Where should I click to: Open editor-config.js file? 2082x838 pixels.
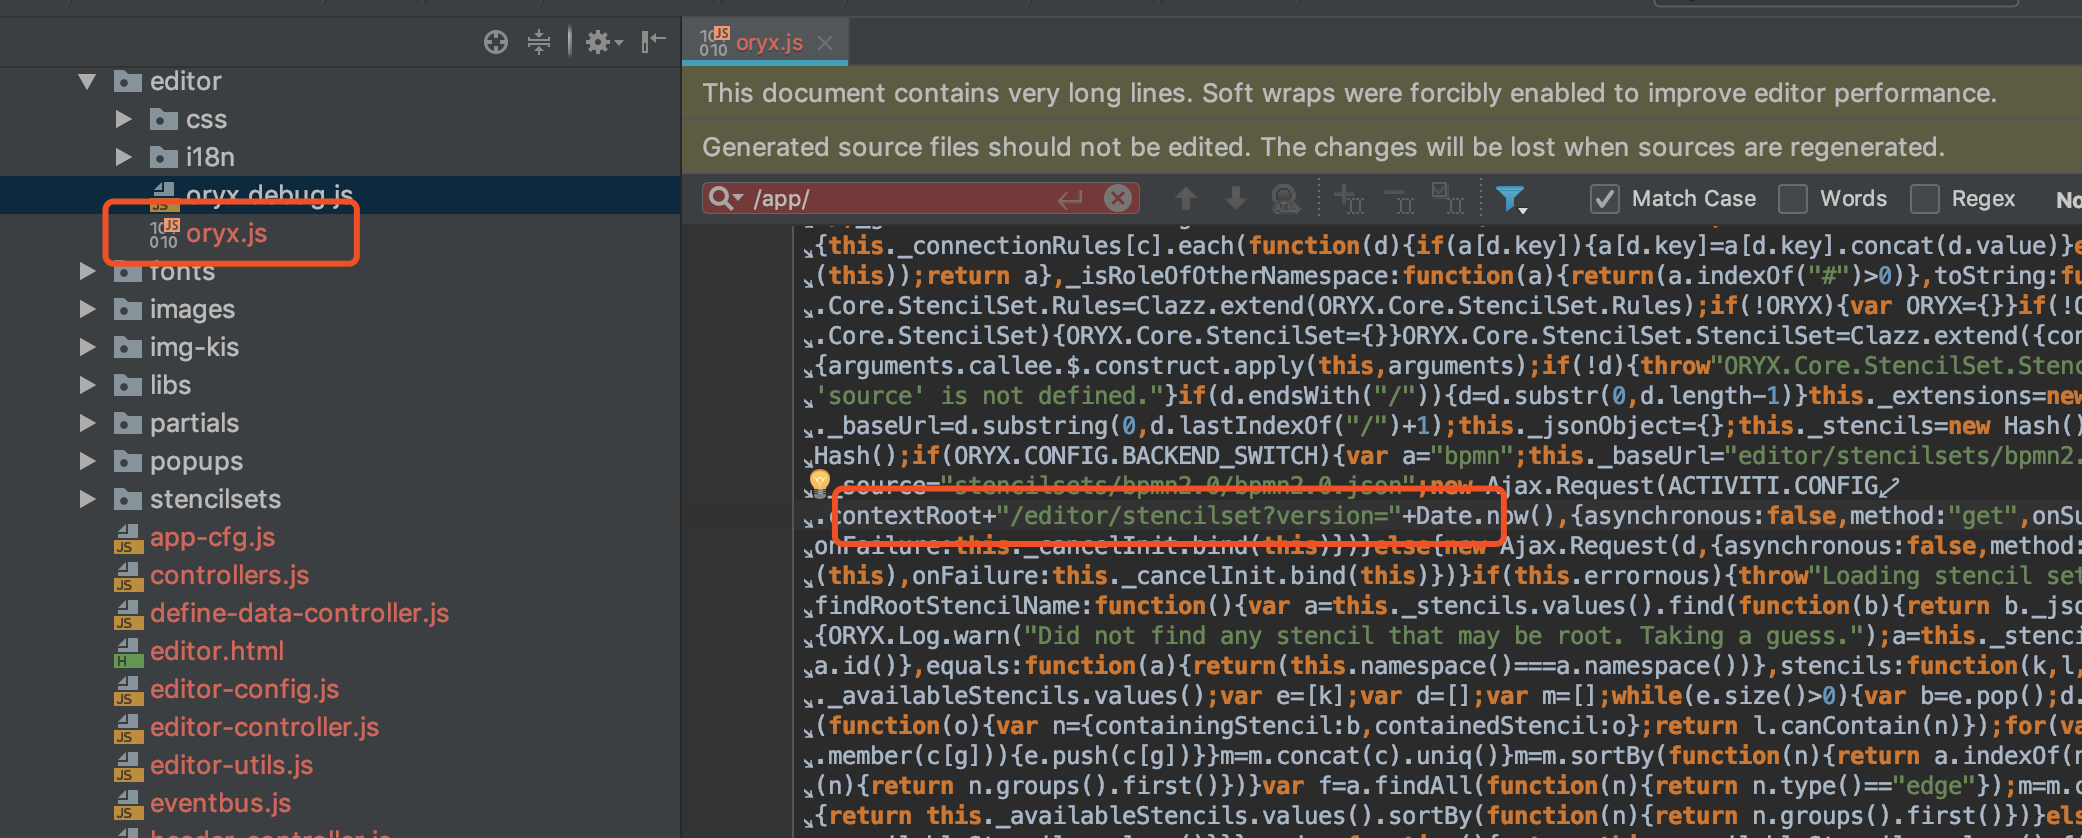[244, 689]
